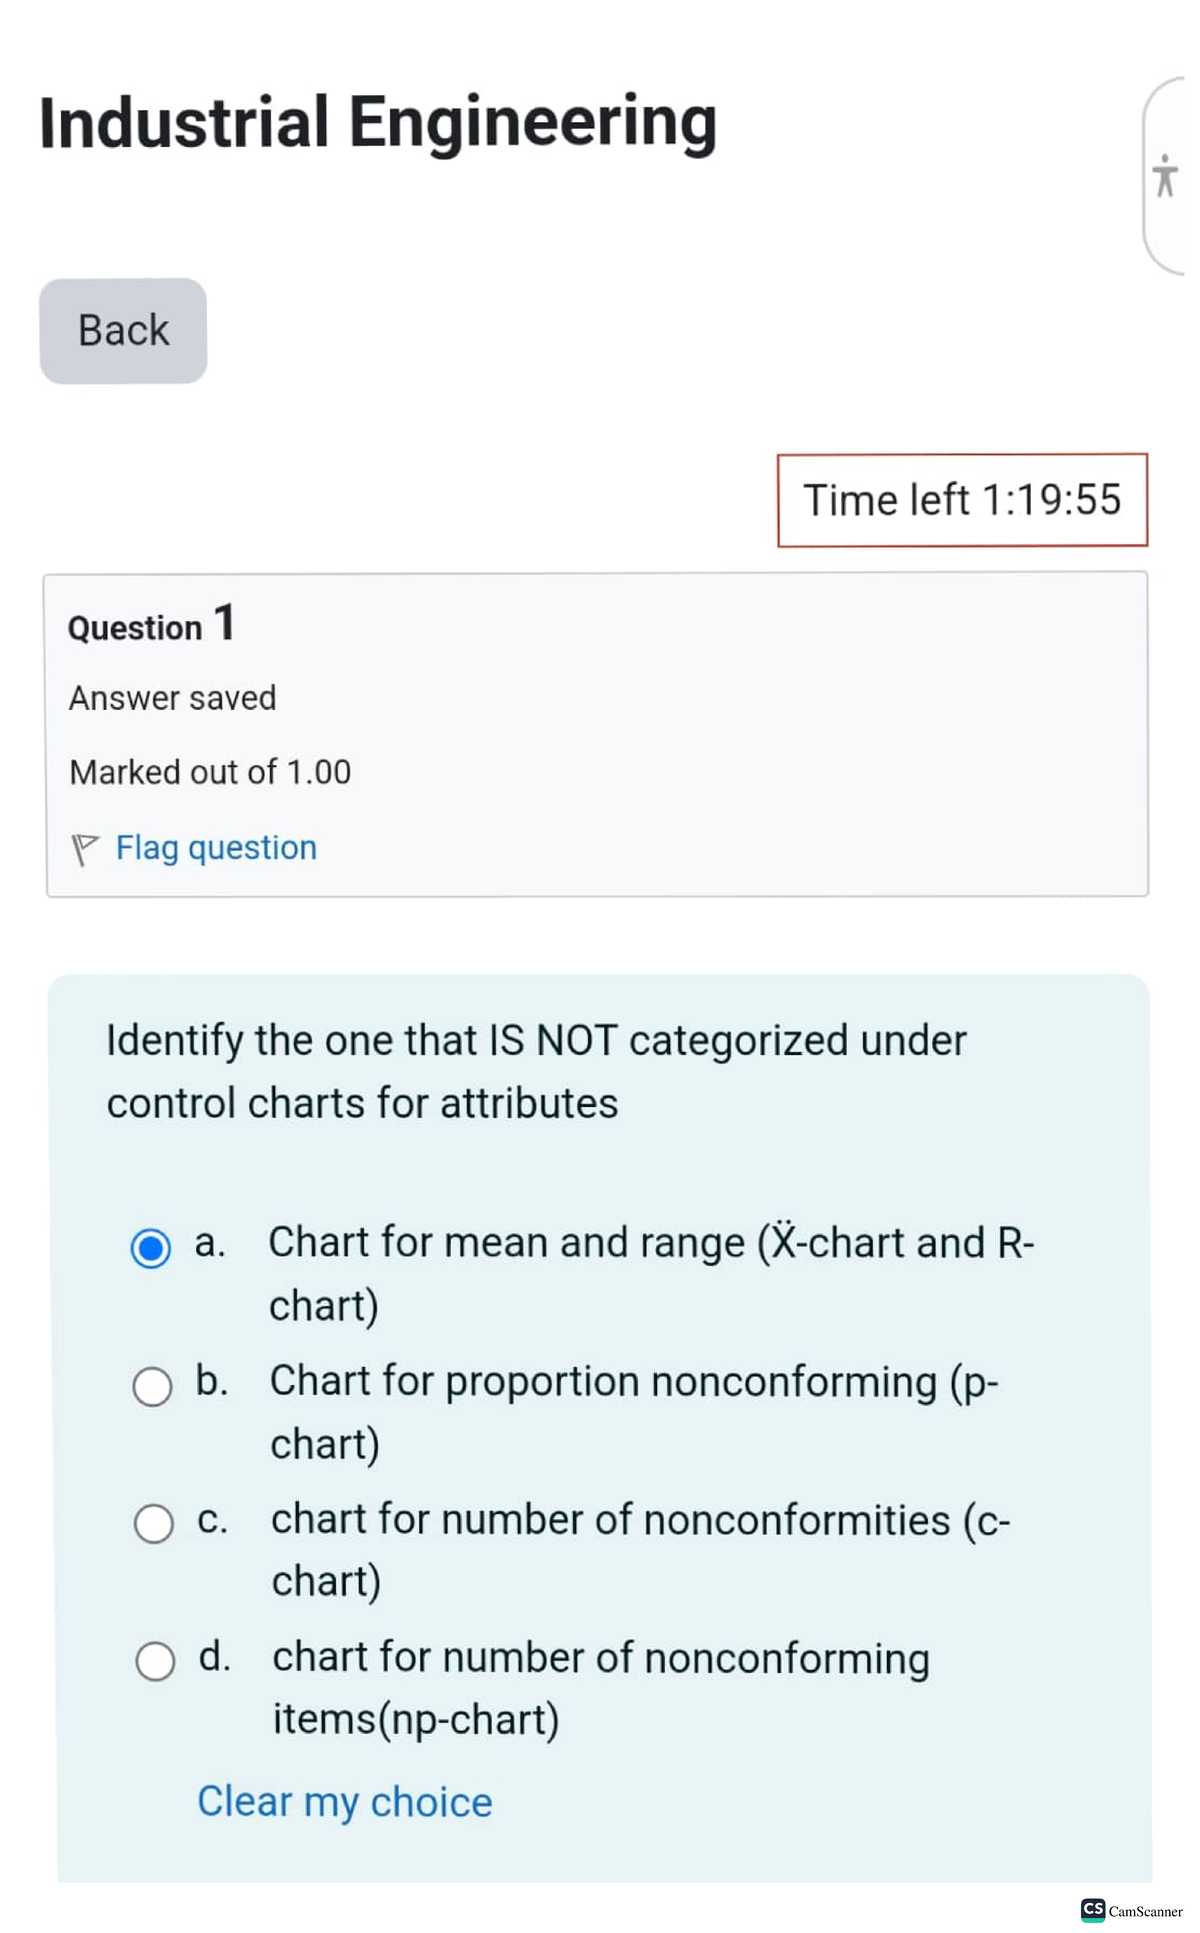The image size is (1200, 1933).
Task: Click the Question 1 label
Action: [151, 624]
